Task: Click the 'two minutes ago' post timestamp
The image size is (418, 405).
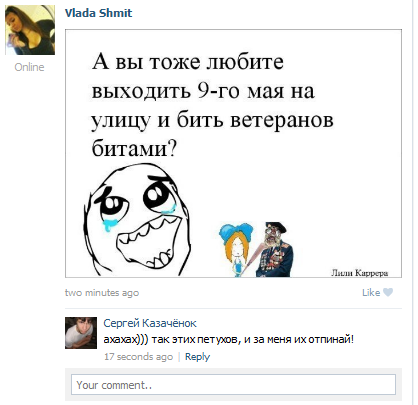Action: click(102, 293)
